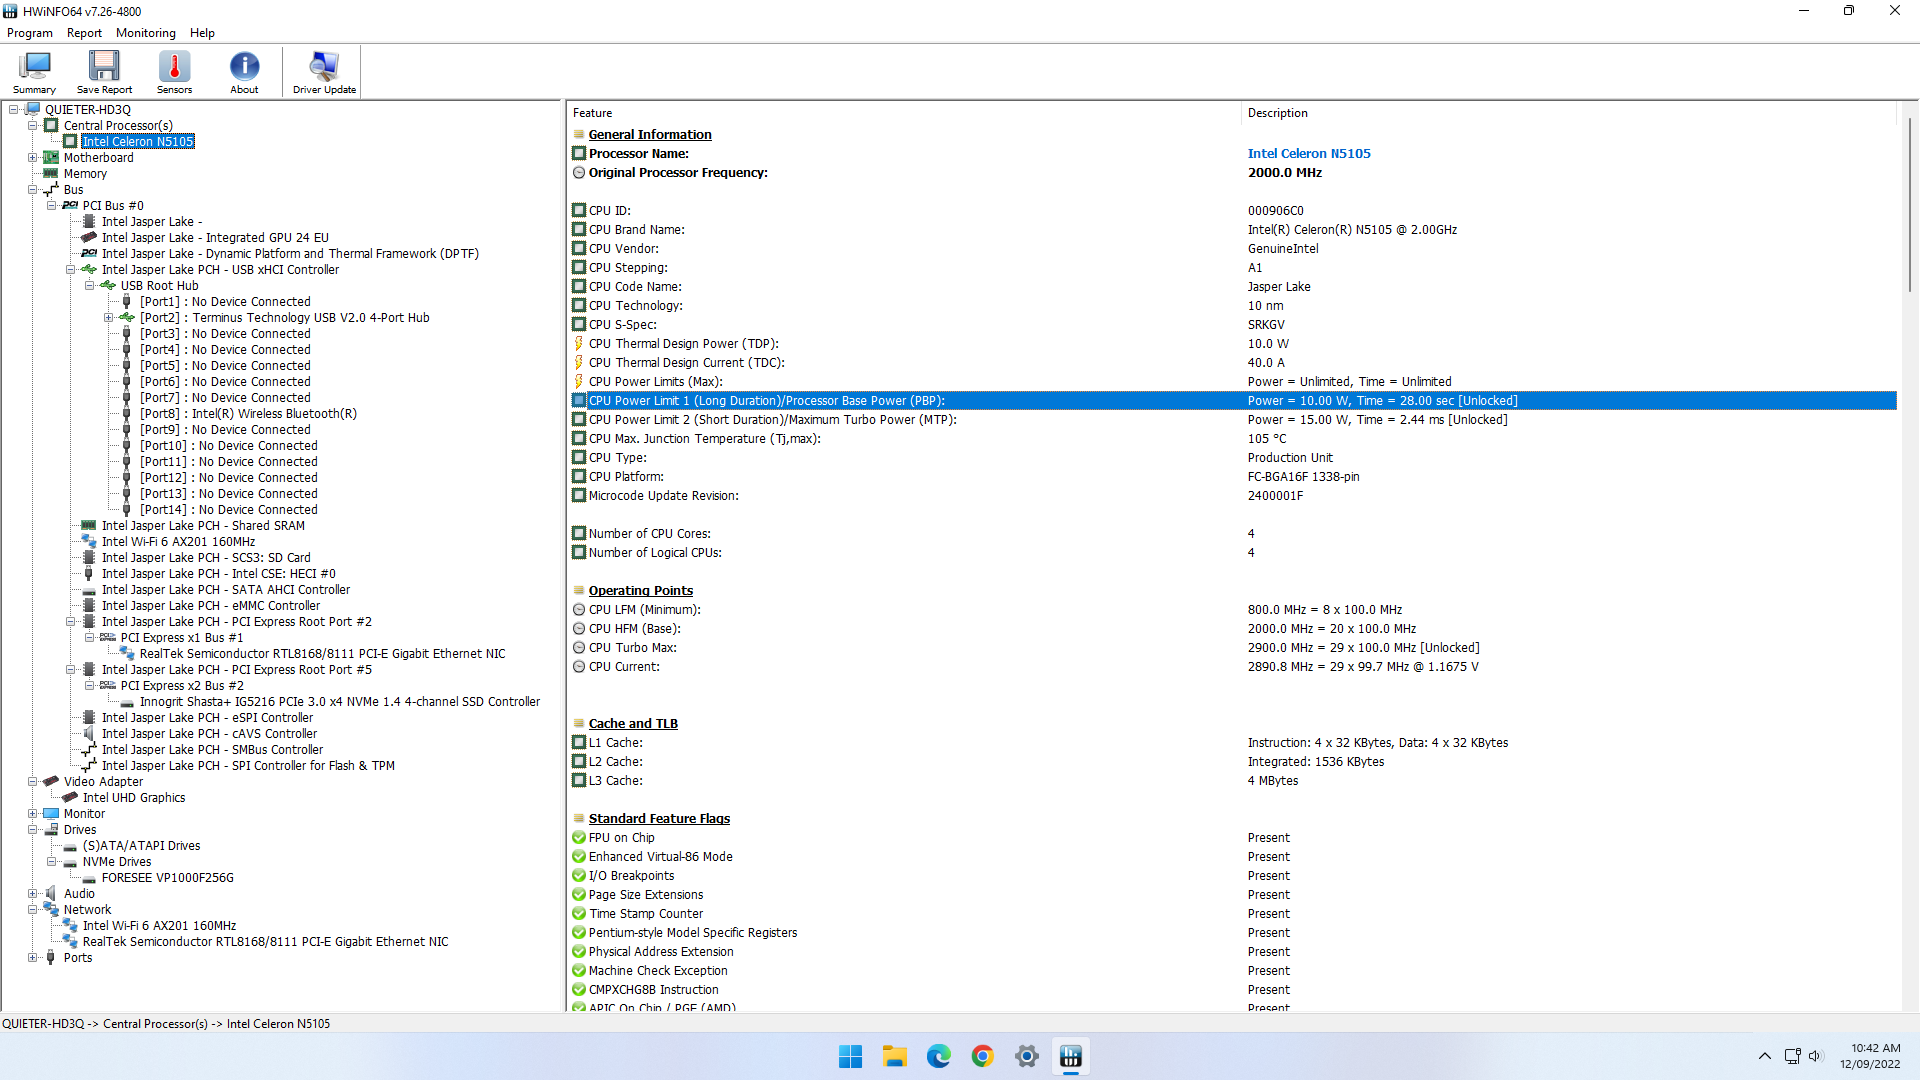Select CPU Thermal Design Power (TDP) row
The width and height of the screenshot is (1920, 1080).
(1232, 344)
